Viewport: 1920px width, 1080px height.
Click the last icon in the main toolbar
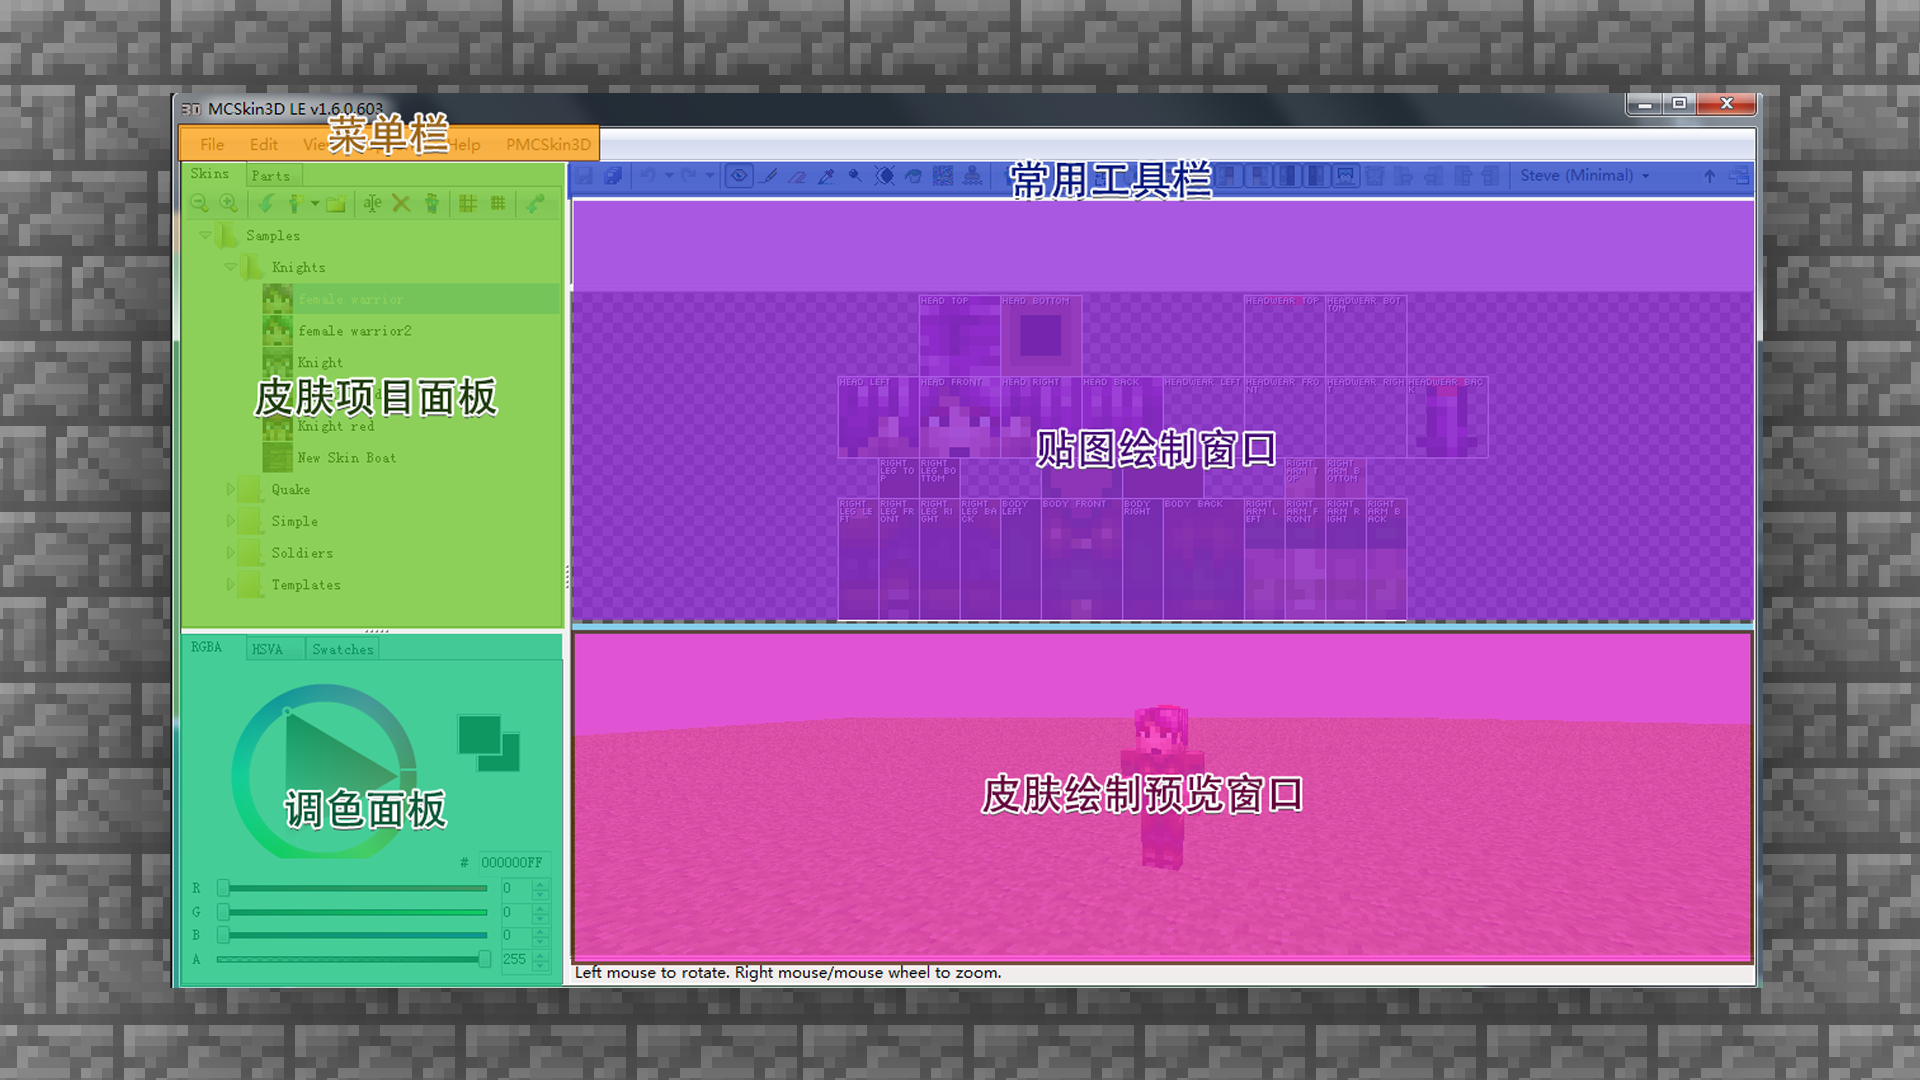tap(1739, 176)
